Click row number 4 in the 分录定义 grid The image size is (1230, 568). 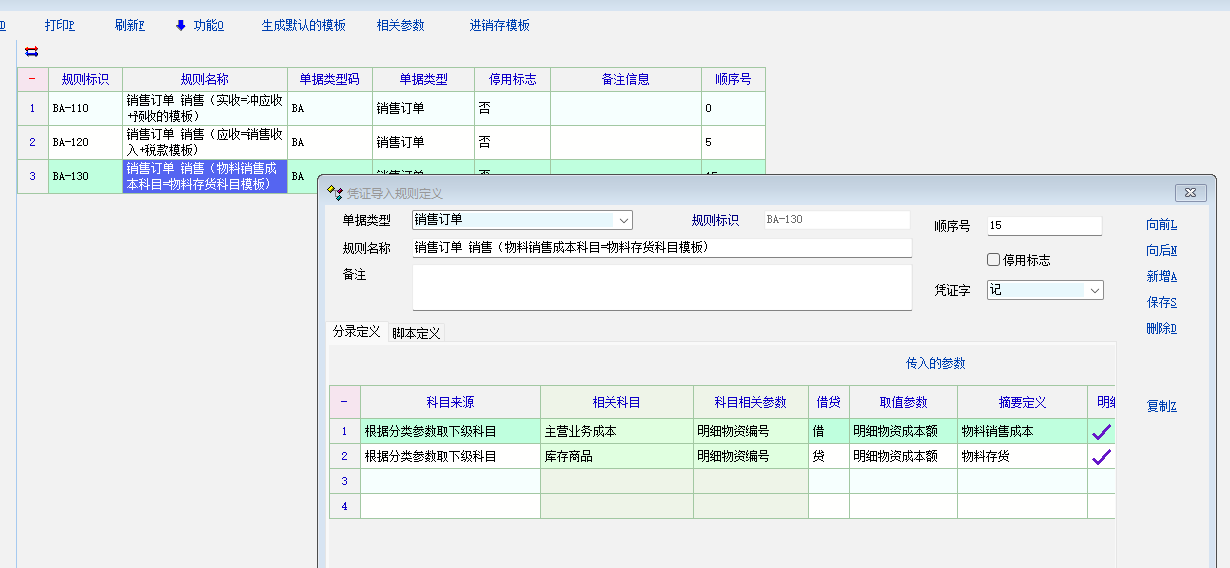(345, 506)
